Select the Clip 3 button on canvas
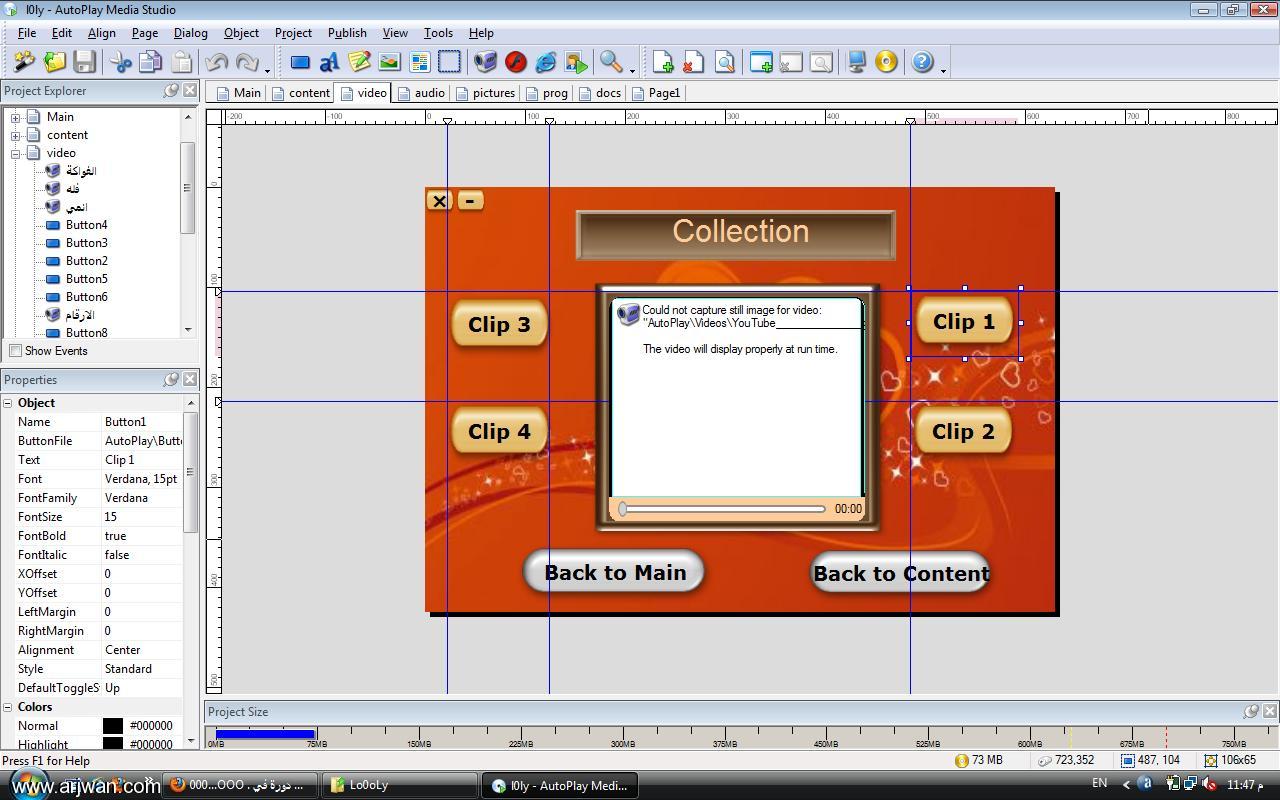This screenshot has height=800, width=1280. pyautogui.click(x=499, y=324)
